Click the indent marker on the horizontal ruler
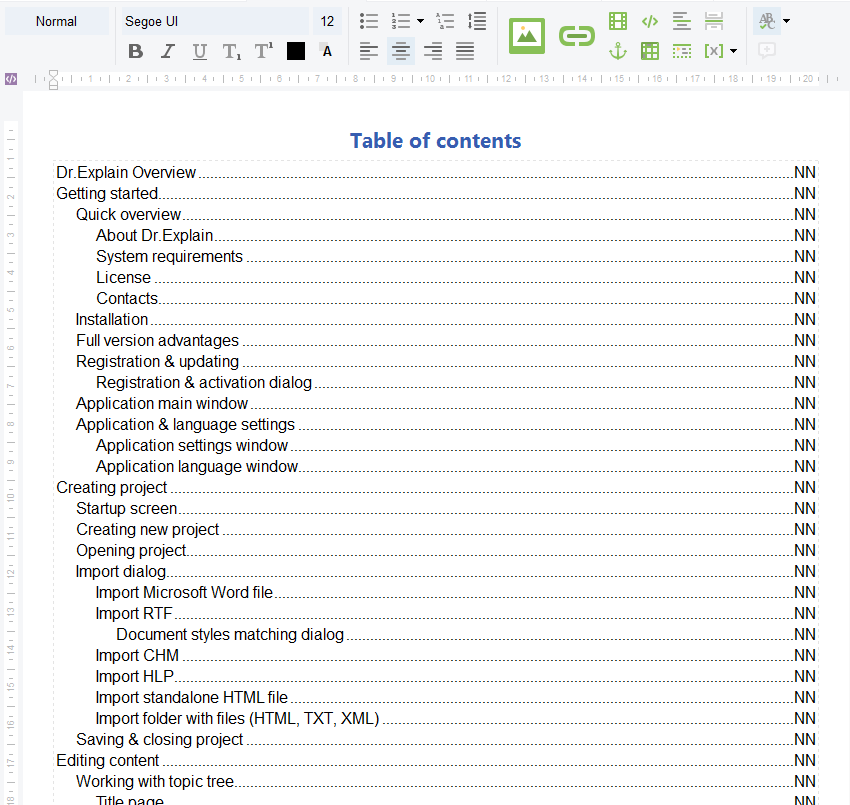The width and height of the screenshot is (850, 805). [53, 80]
